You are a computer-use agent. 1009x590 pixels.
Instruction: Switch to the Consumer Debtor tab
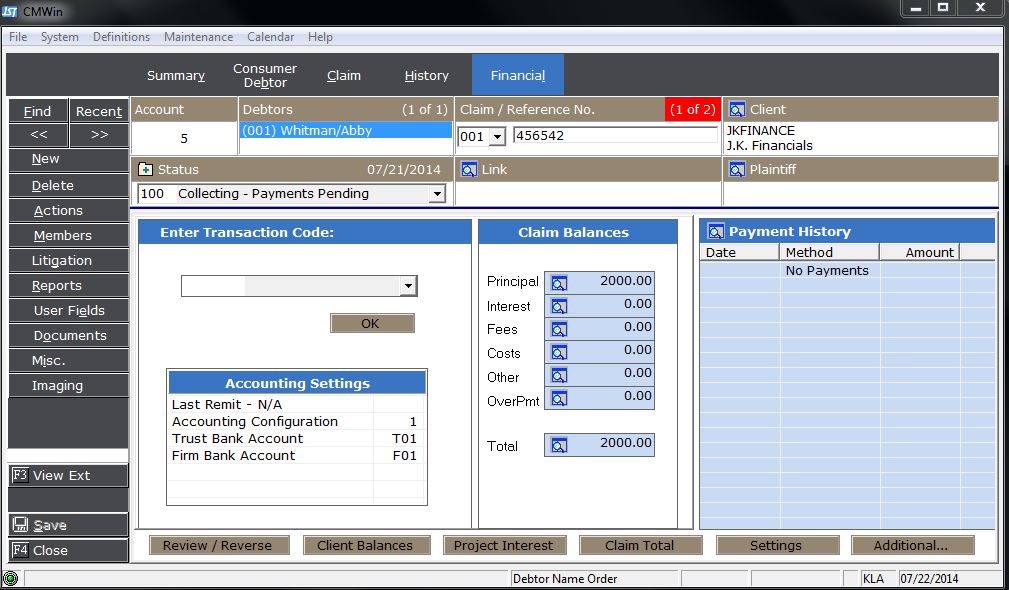(x=265, y=76)
